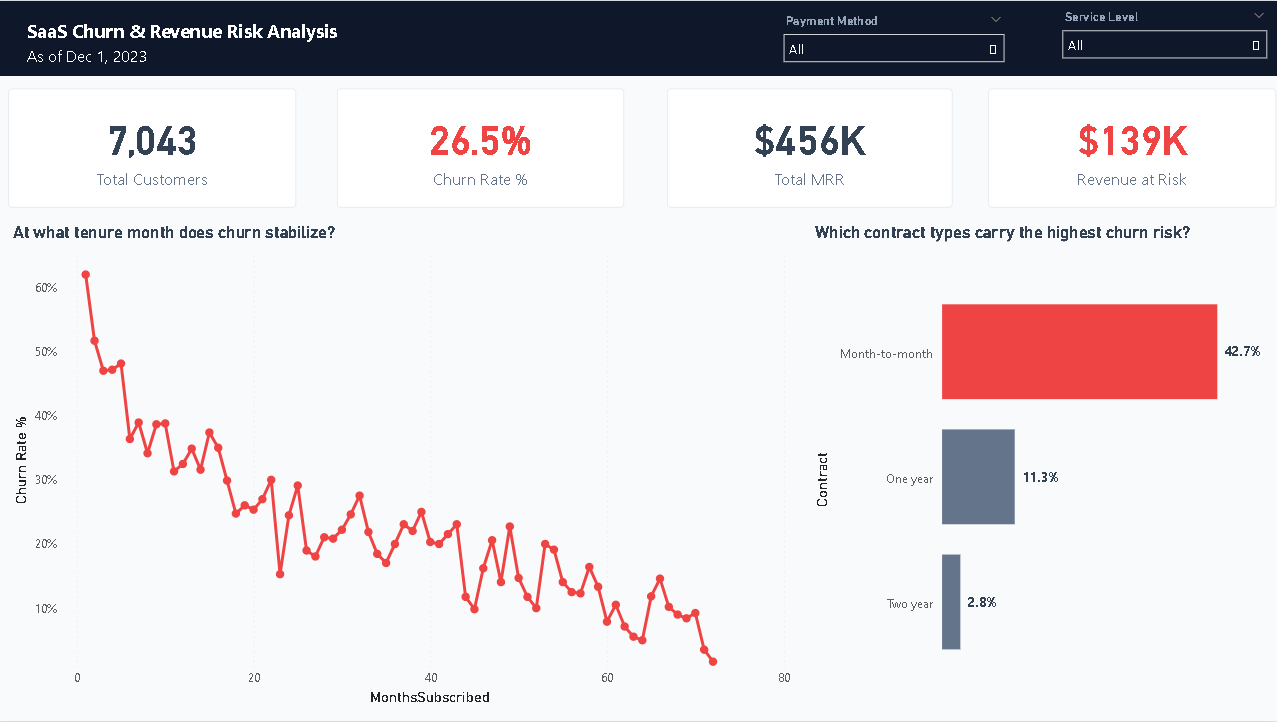The width and height of the screenshot is (1277, 722).
Task: Click the $456K Total MRR value
Action: pos(810,142)
